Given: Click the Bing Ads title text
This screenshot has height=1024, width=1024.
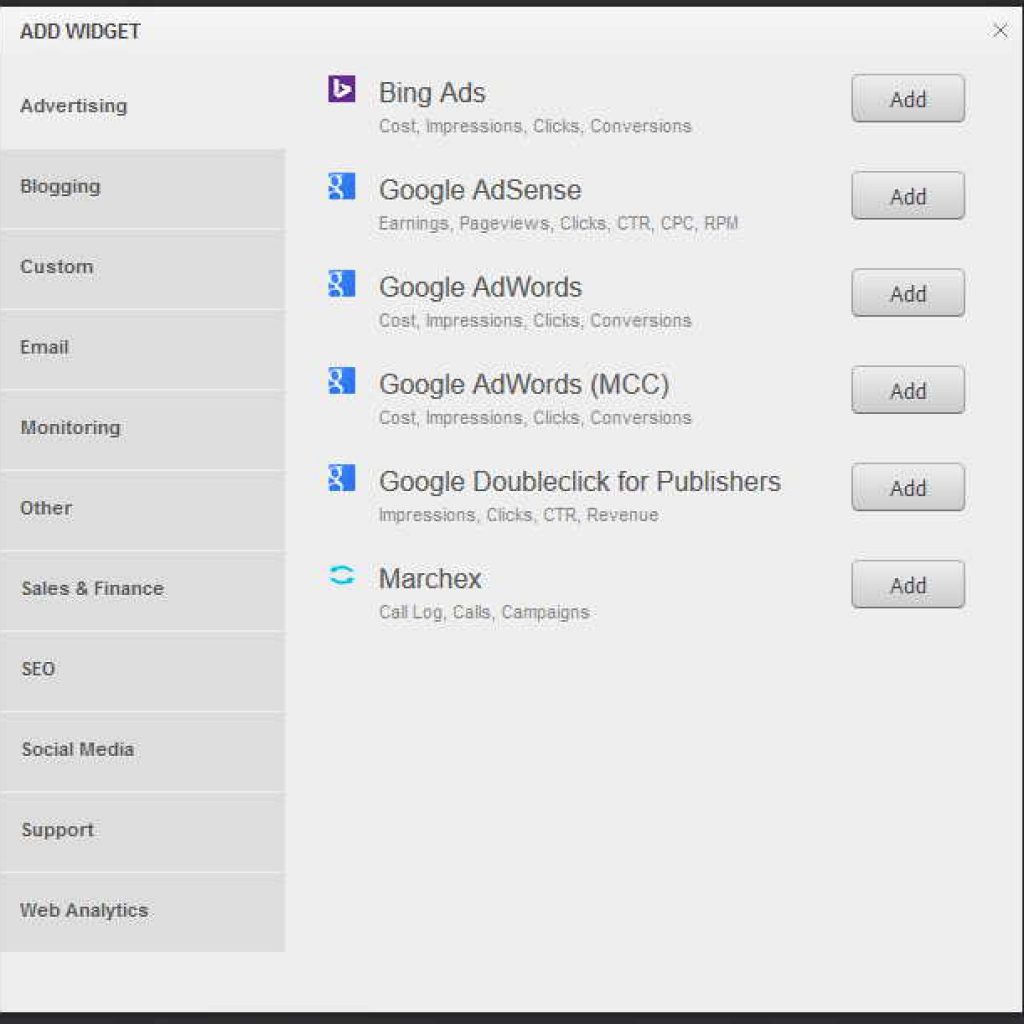Looking at the screenshot, I should (432, 93).
